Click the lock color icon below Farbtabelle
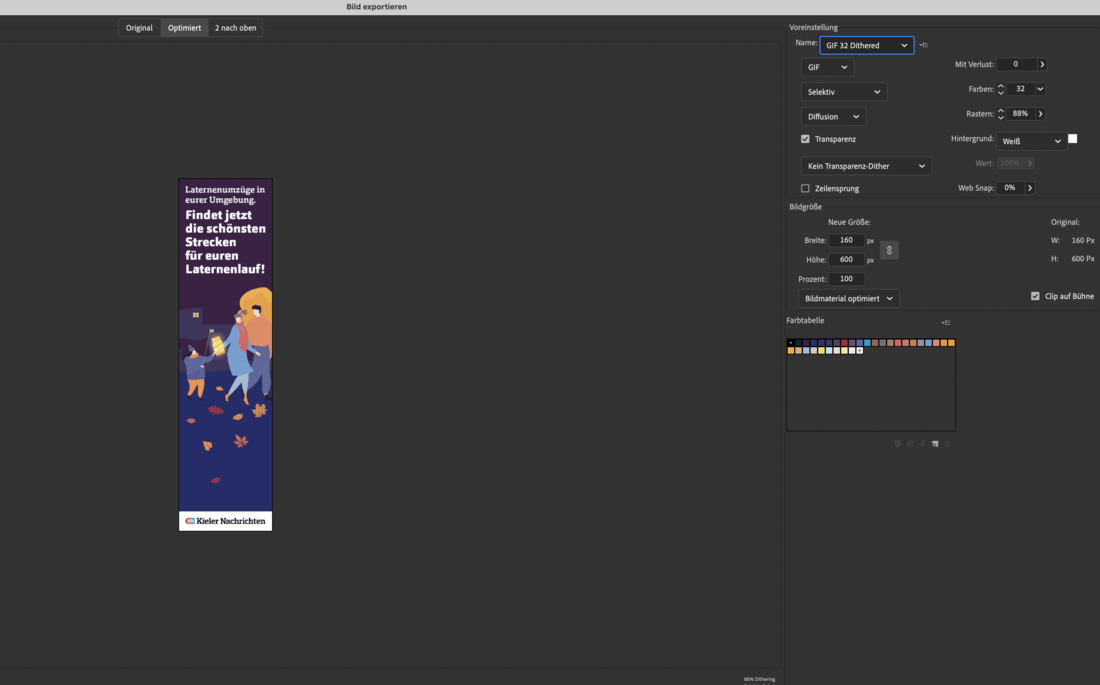 coord(923,443)
